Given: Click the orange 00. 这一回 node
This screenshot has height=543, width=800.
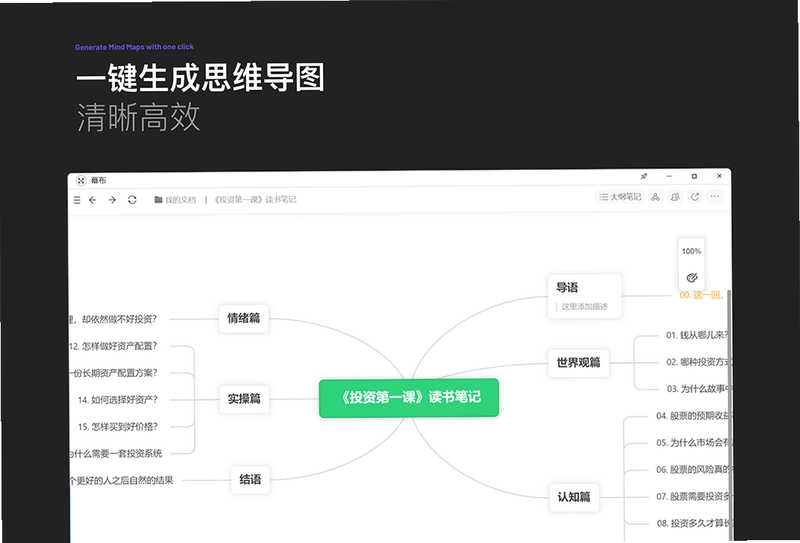Looking at the screenshot, I should [702, 295].
